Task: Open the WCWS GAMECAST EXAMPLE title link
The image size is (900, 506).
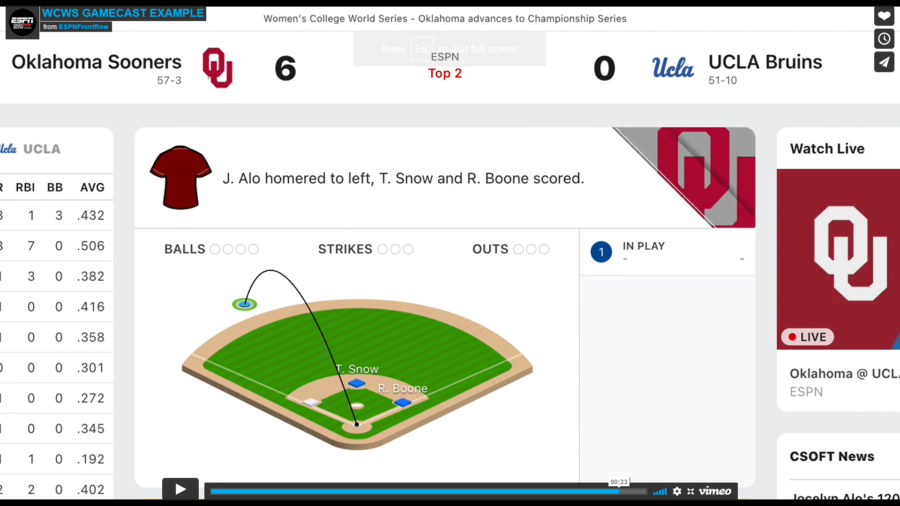Action: click(123, 13)
